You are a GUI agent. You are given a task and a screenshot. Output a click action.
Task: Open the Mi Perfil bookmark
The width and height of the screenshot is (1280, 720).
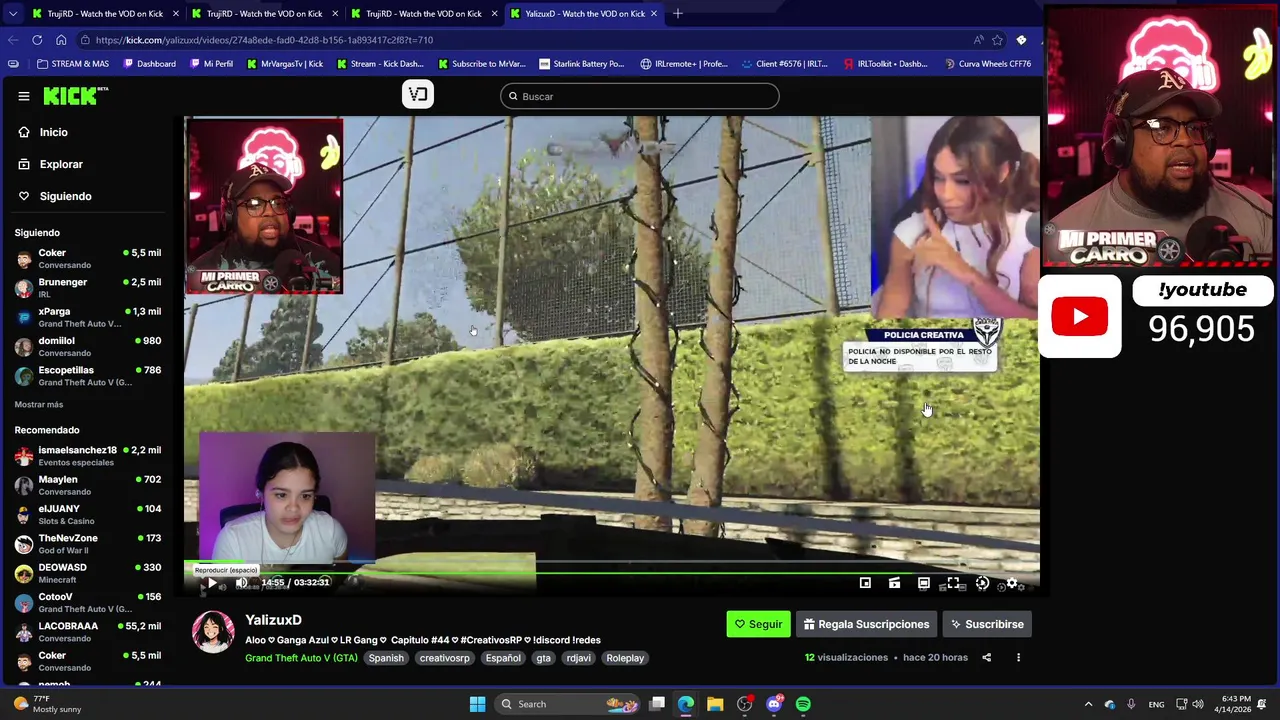coord(210,64)
